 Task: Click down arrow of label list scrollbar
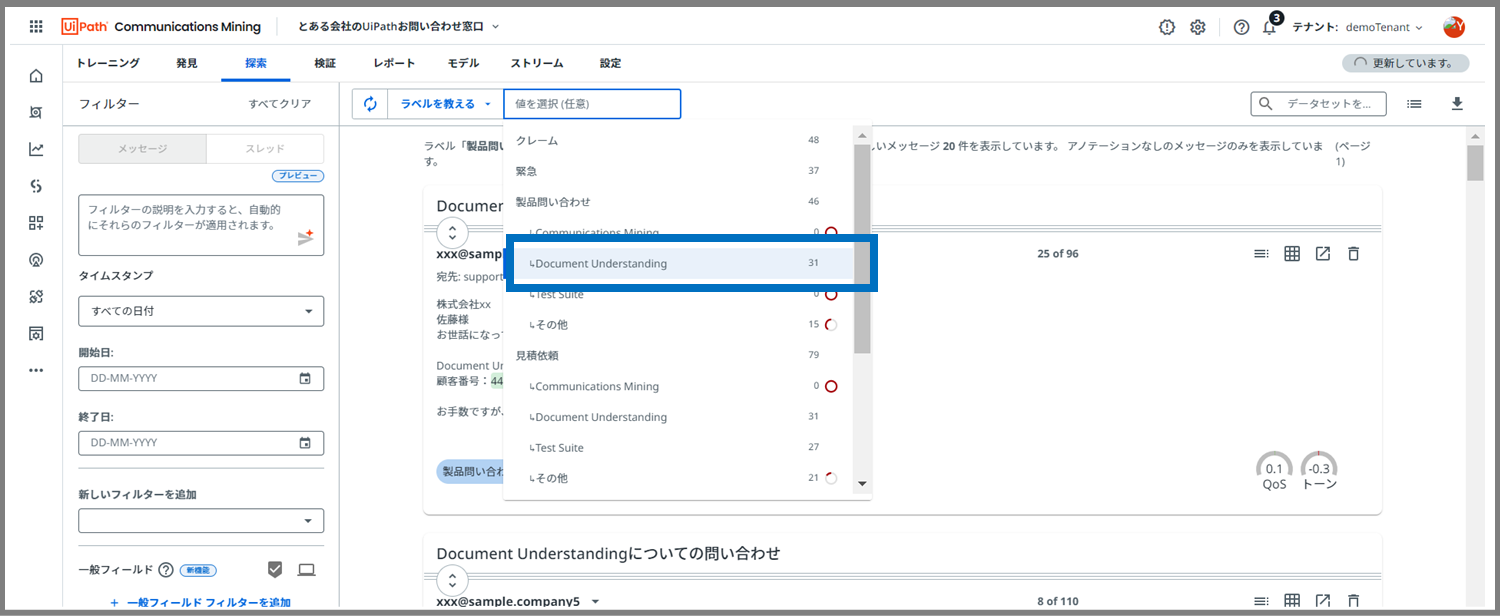coord(863,484)
